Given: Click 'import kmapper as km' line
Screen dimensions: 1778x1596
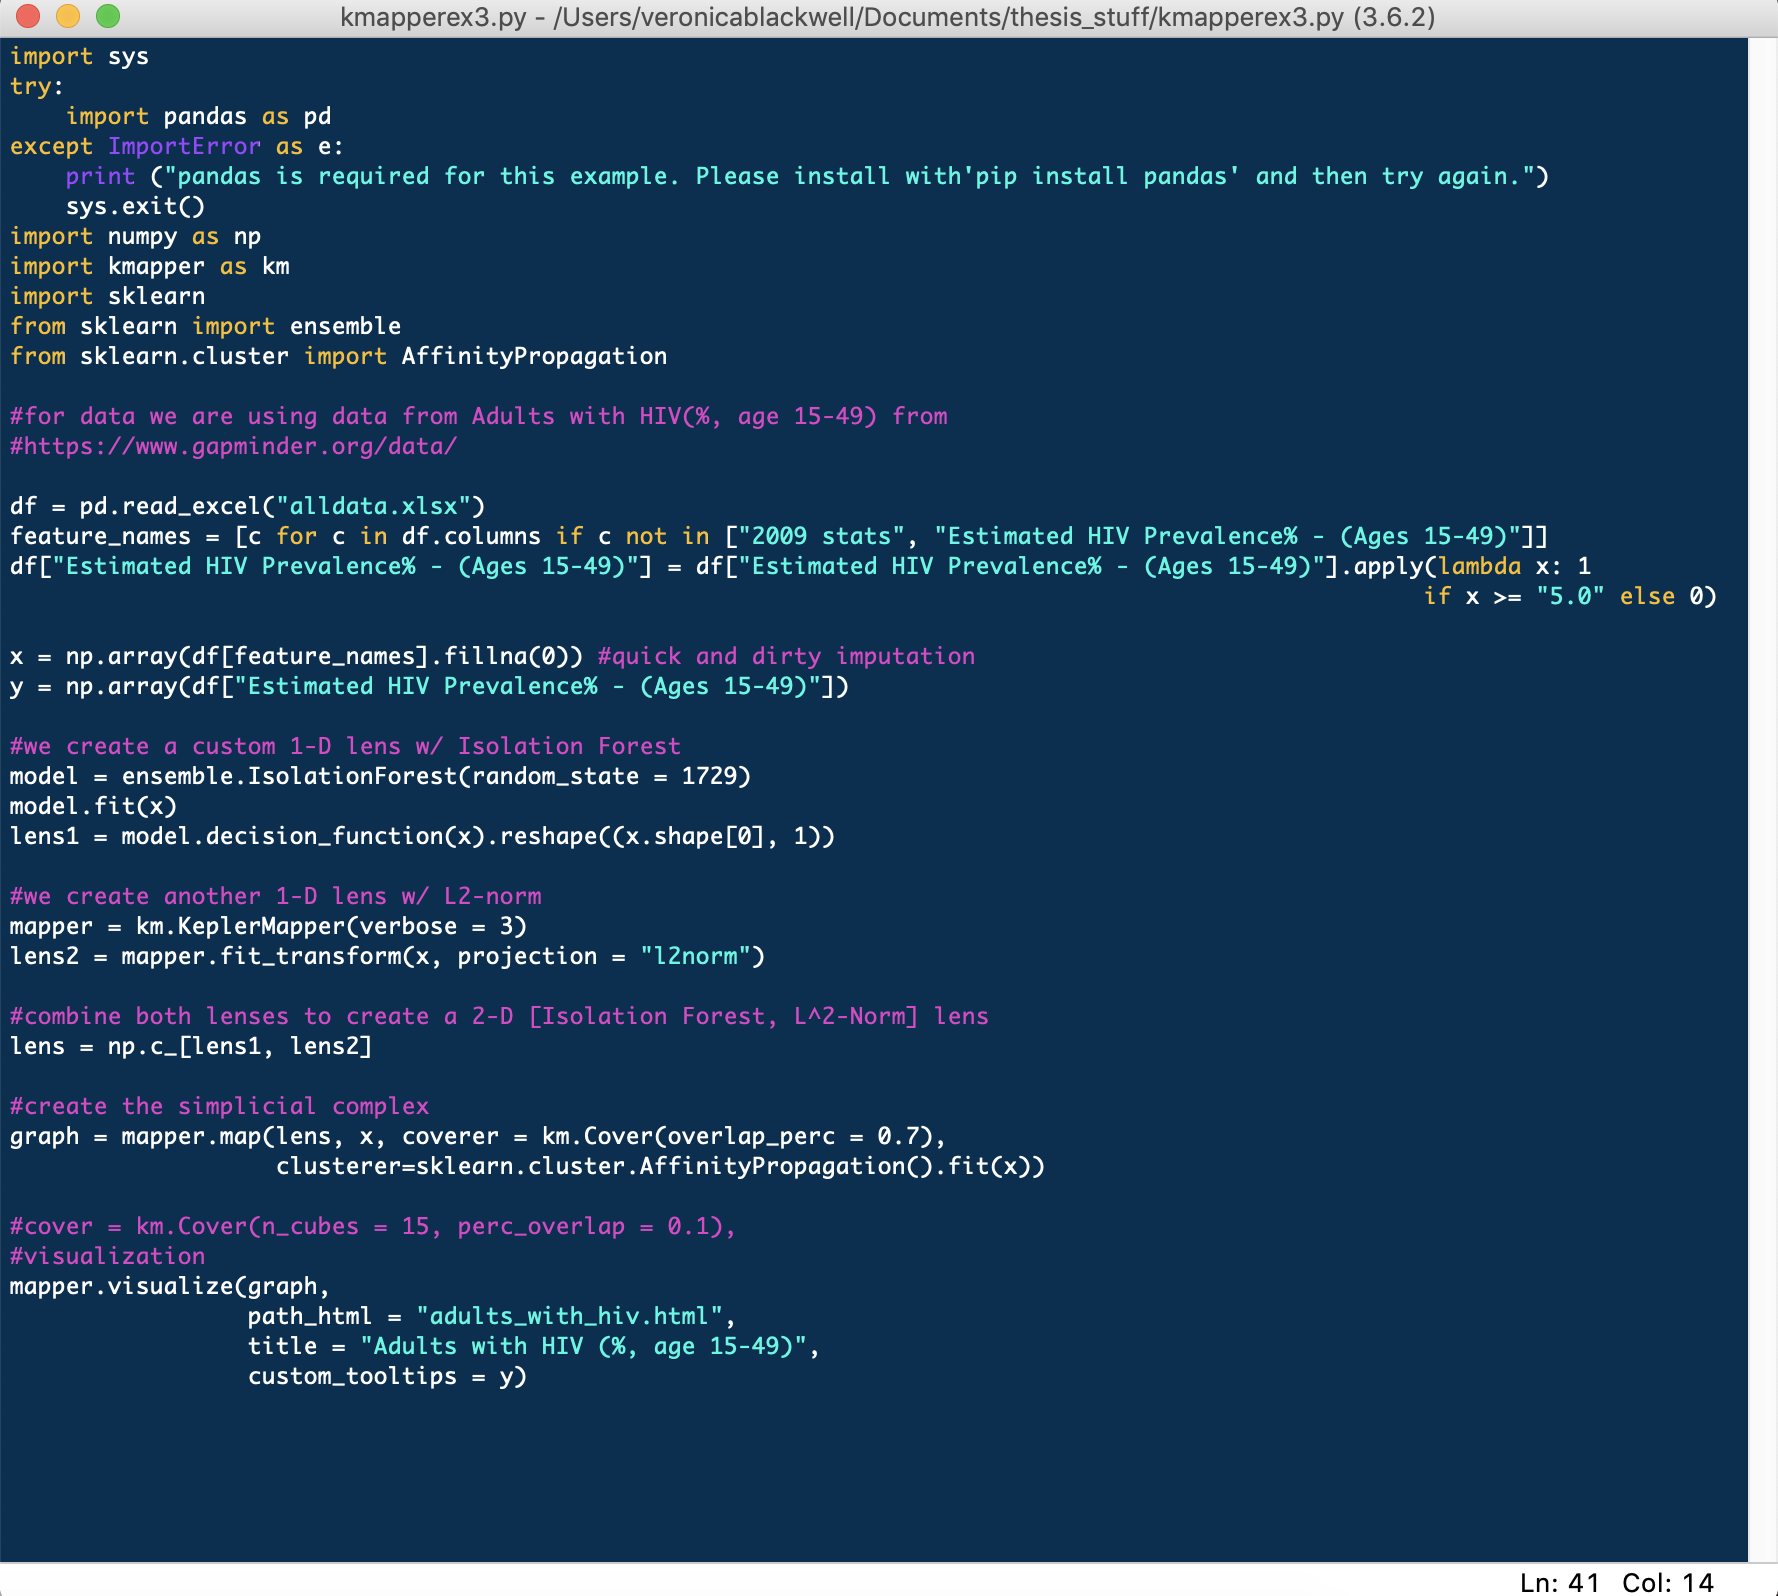Looking at the screenshot, I should coord(150,267).
